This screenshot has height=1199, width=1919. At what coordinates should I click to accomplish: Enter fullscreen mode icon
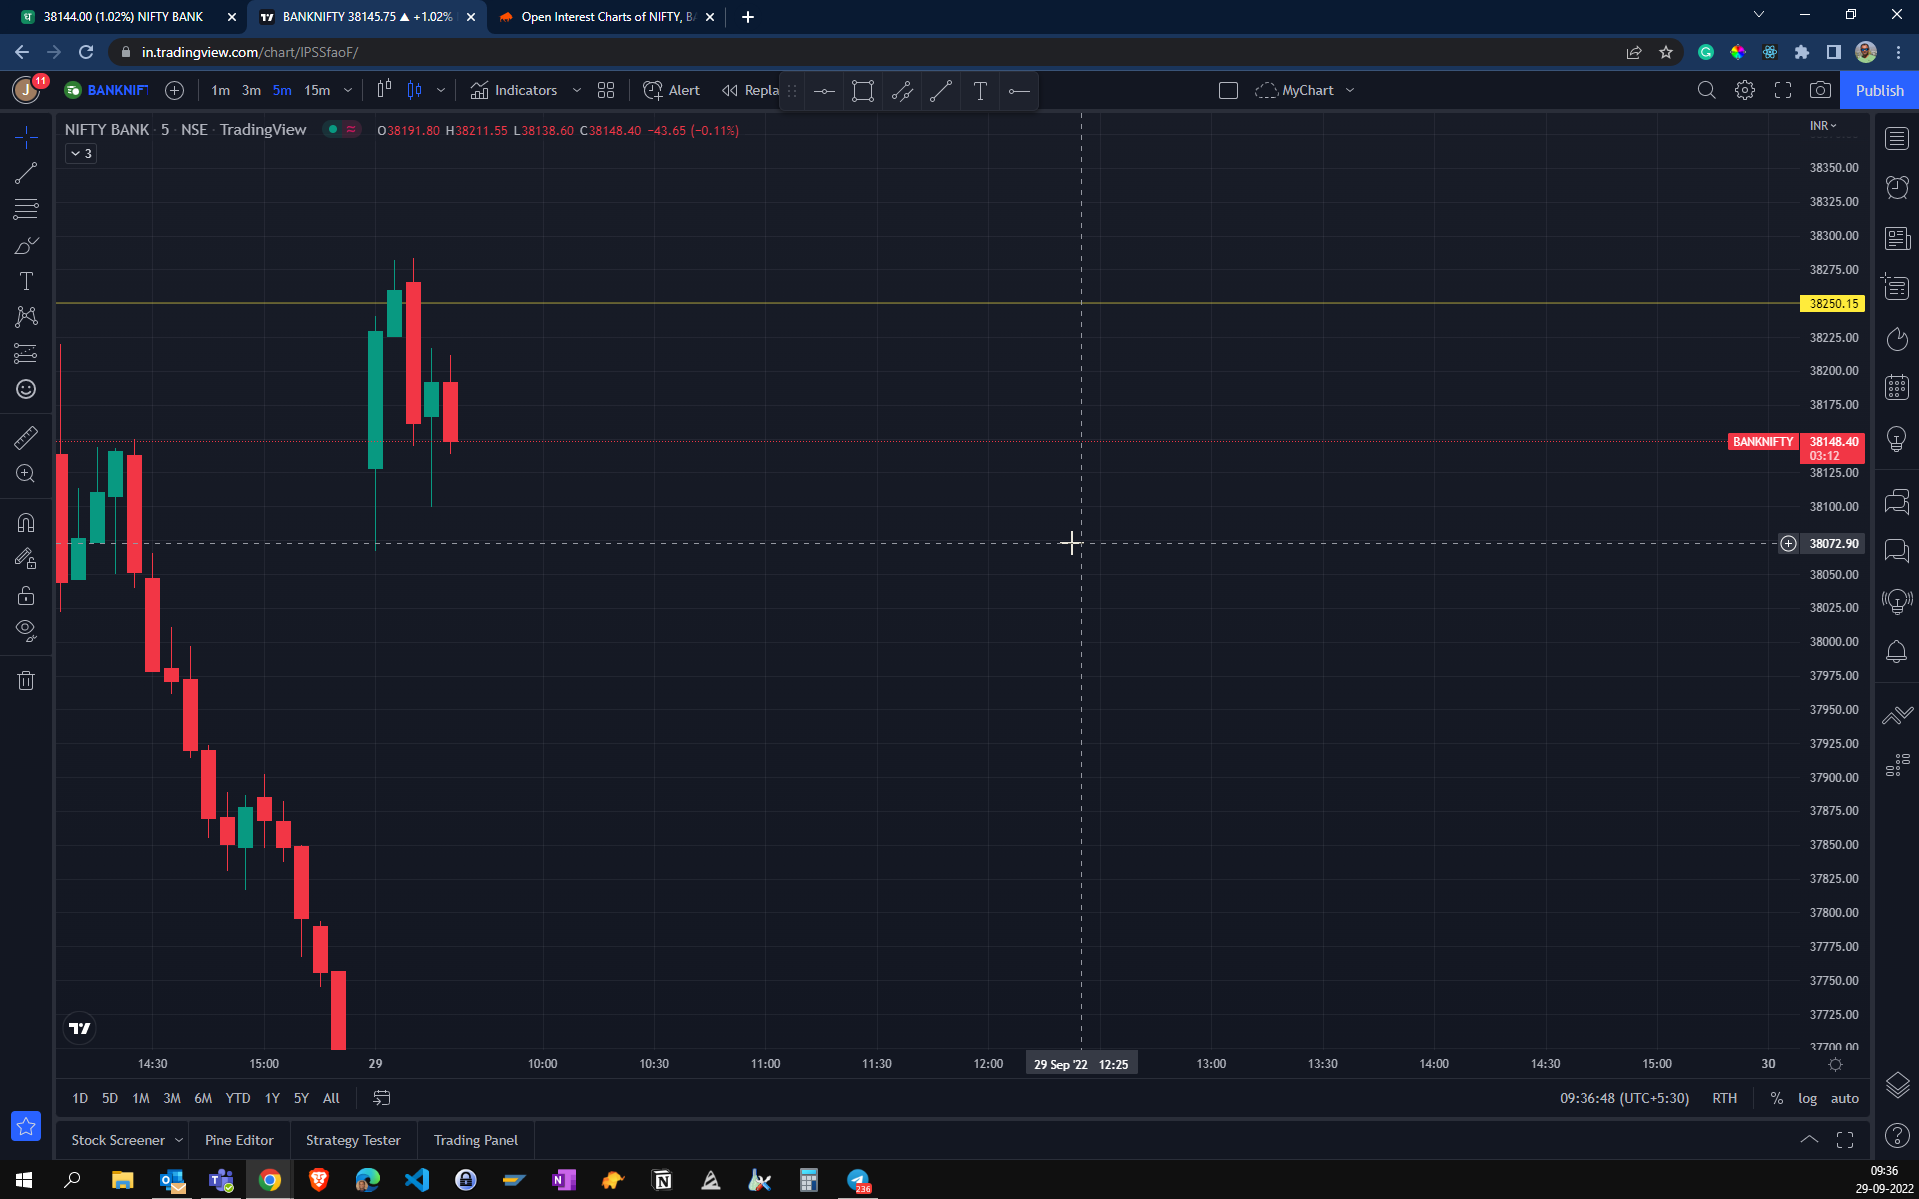tap(1782, 90)
